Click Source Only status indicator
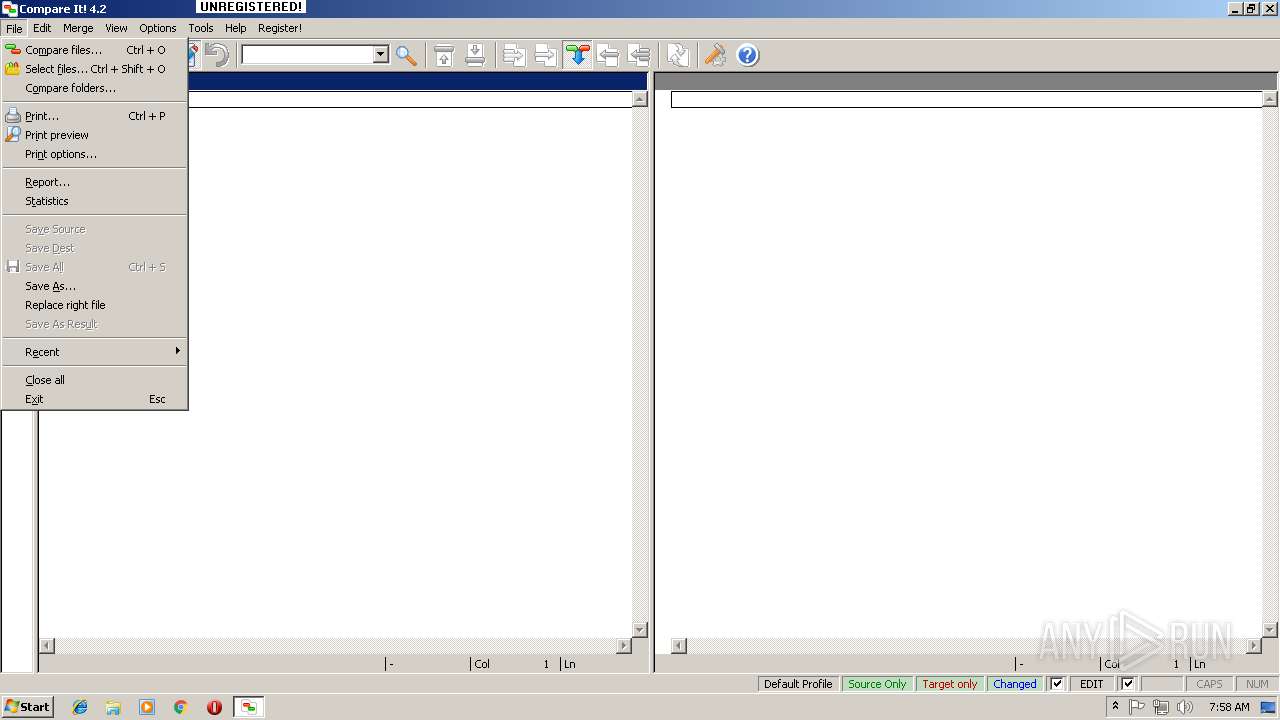This screenshot has width=1280, height=720. 877,684
